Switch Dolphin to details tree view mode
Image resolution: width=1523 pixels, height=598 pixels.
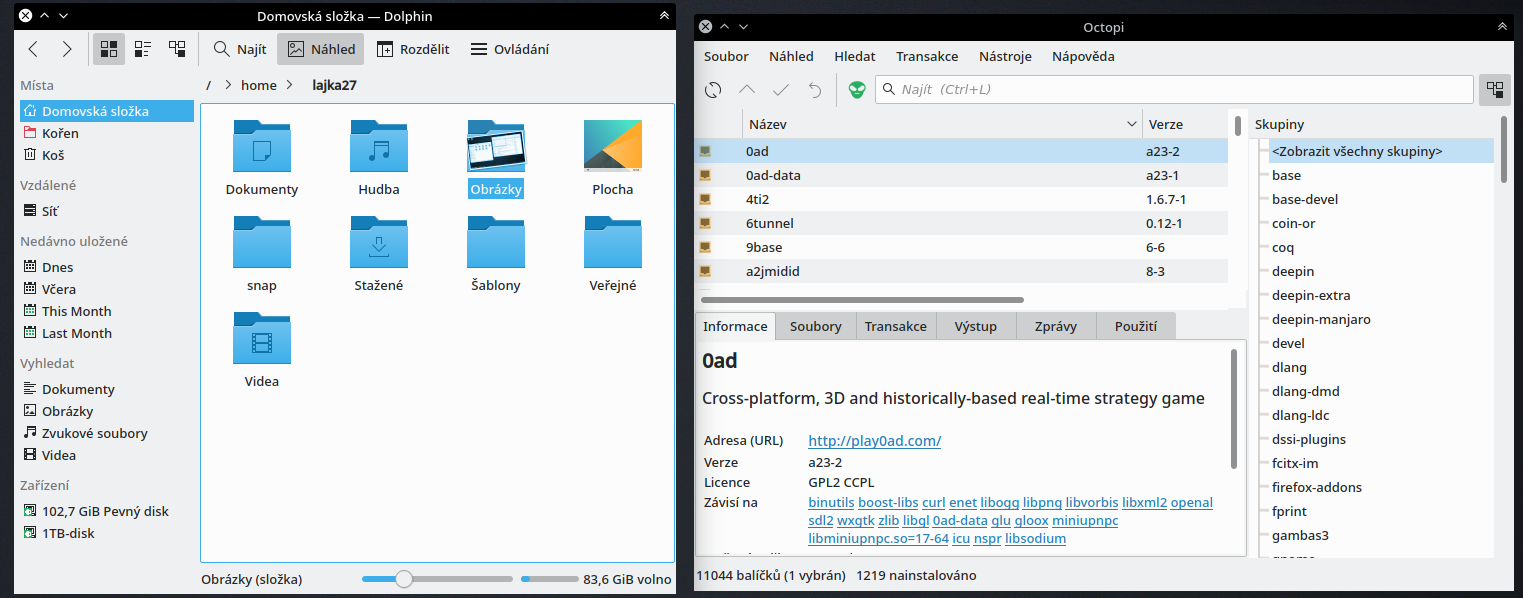[177, 49]
